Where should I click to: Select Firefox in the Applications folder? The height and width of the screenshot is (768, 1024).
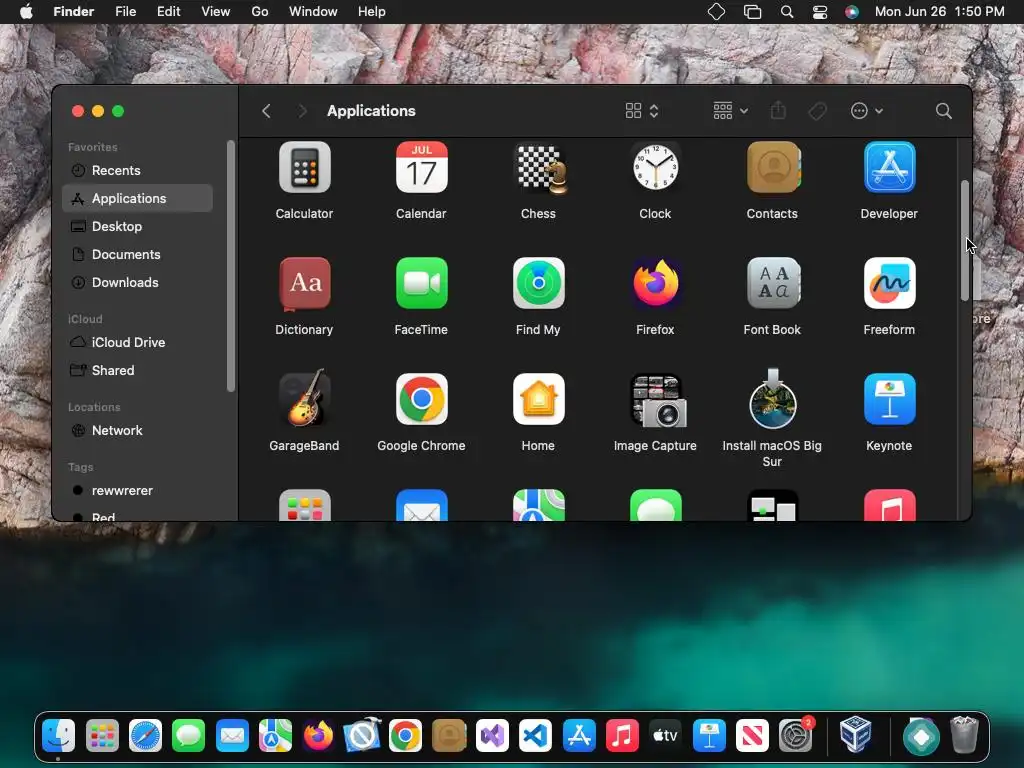click(x=655, y=283)
